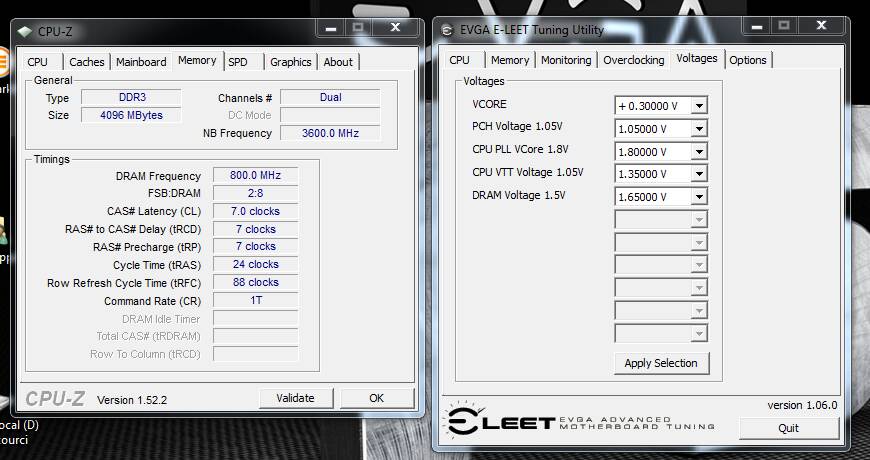870x460 pixels.
Task: Select the Memory tab in CPU-Z
Action: (197, 60)
